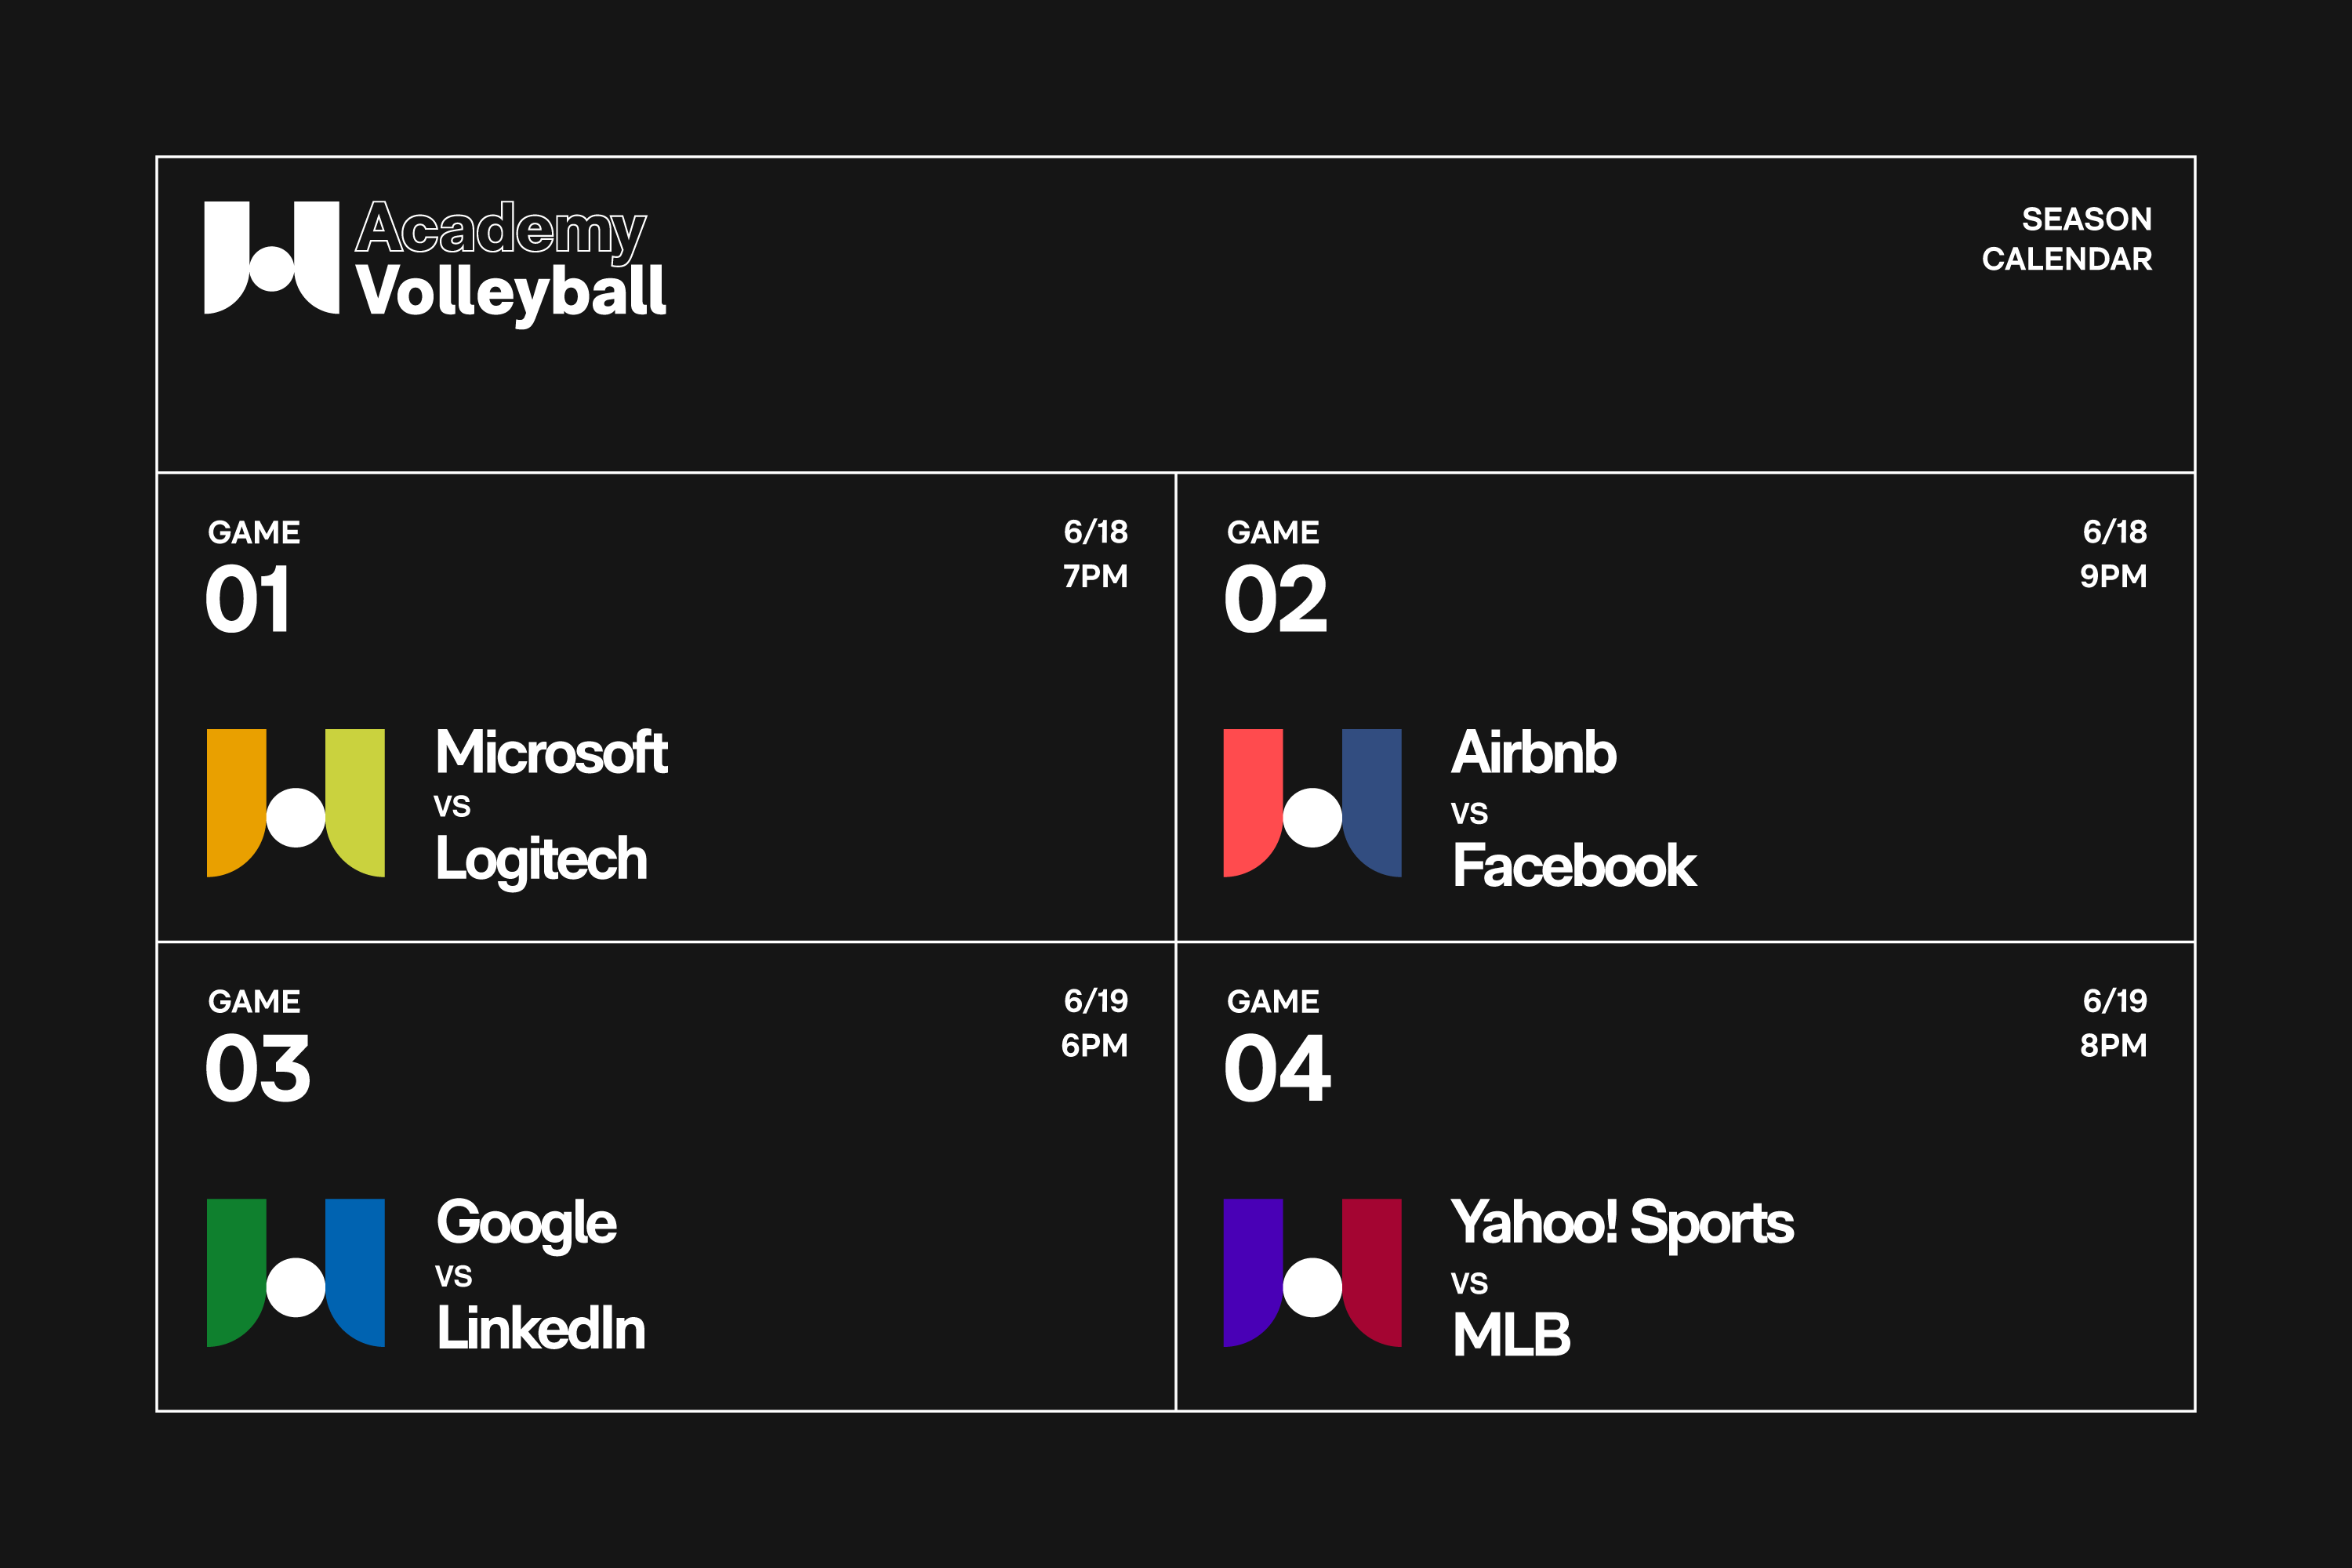
Task: Click the orange and yellow Game 01 emblem
Action: (295, 803)
